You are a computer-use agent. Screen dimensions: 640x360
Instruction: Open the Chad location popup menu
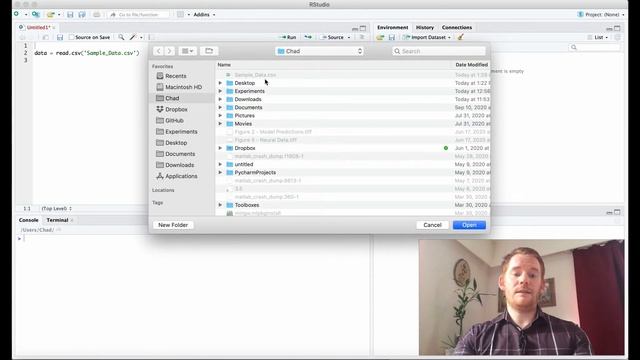click(x=320, y=51)
